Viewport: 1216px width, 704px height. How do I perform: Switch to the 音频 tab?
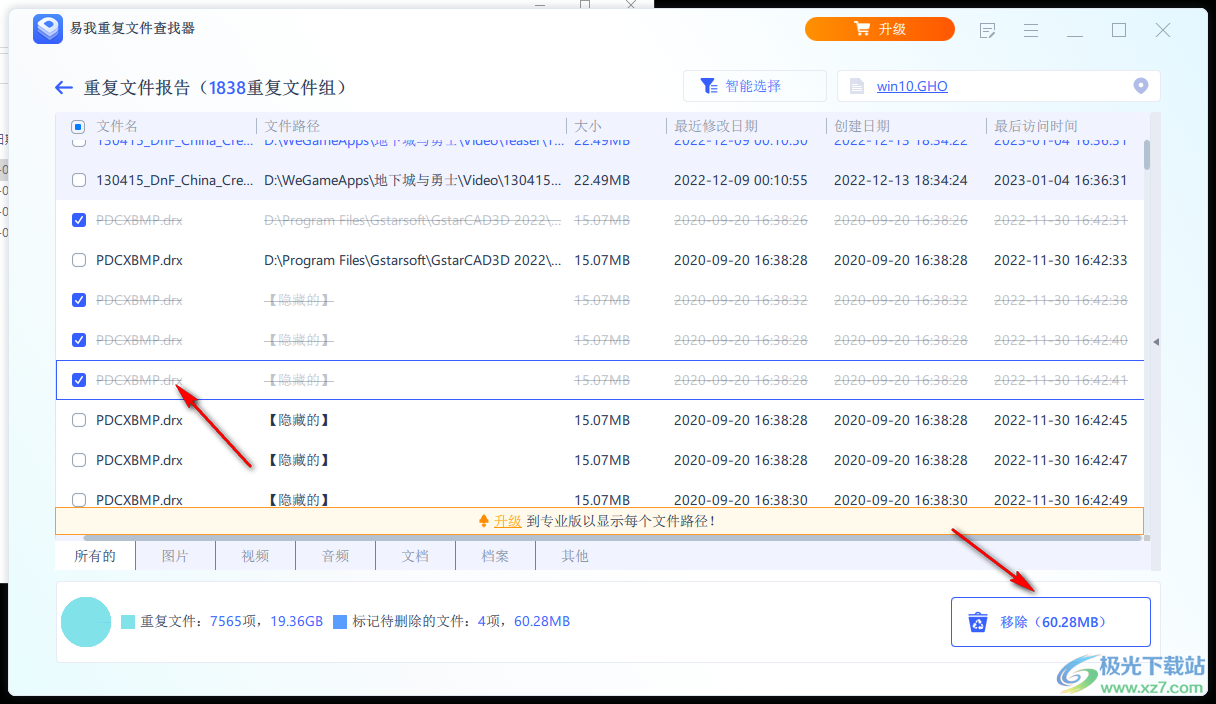pyautogui.click(x=335, y=556)
